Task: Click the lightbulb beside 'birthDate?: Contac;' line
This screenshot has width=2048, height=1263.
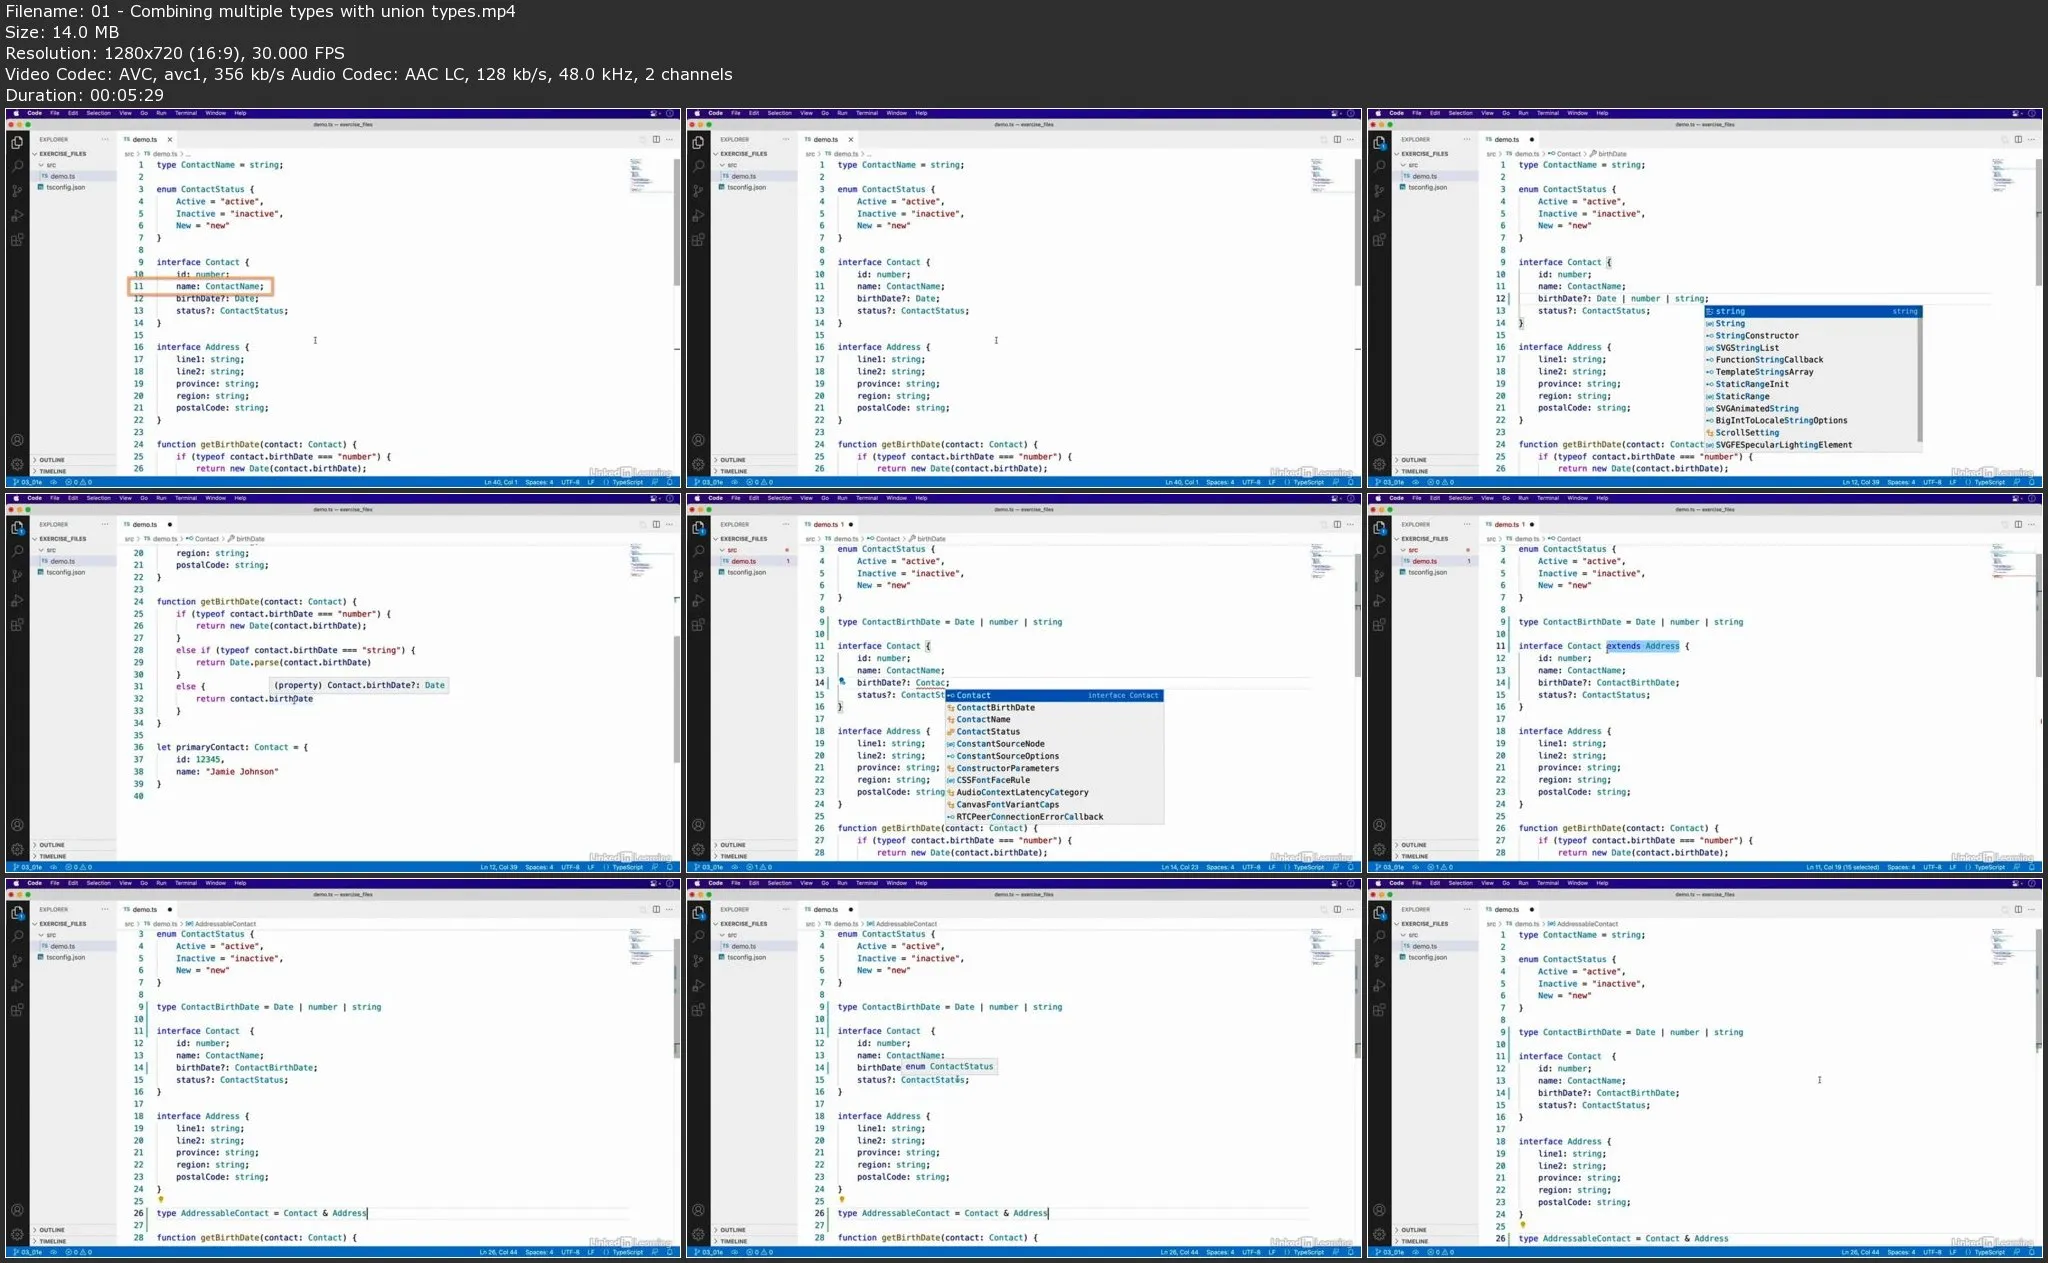Action: point(842,682)
